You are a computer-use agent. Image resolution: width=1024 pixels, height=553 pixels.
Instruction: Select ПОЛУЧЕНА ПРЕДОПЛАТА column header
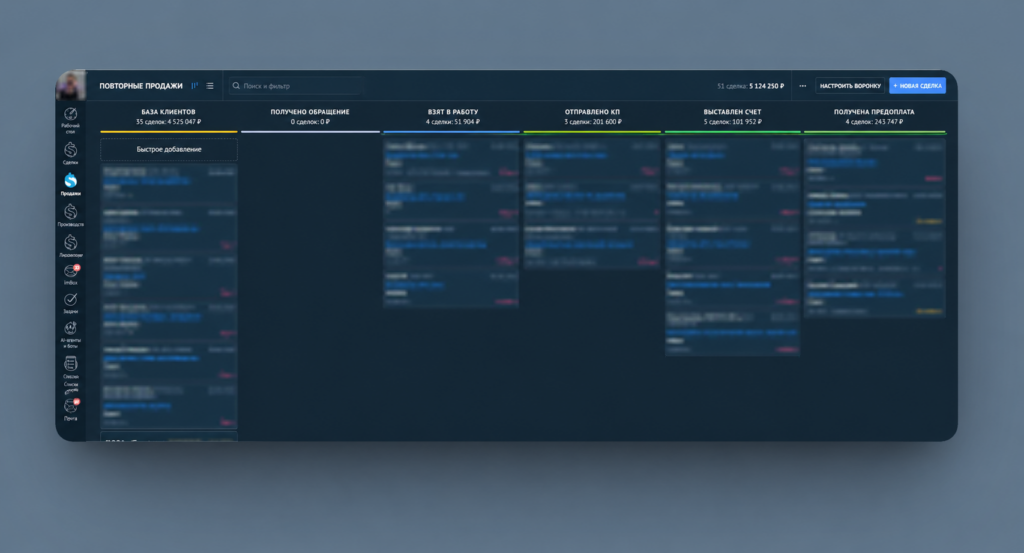tap(874, 112)
